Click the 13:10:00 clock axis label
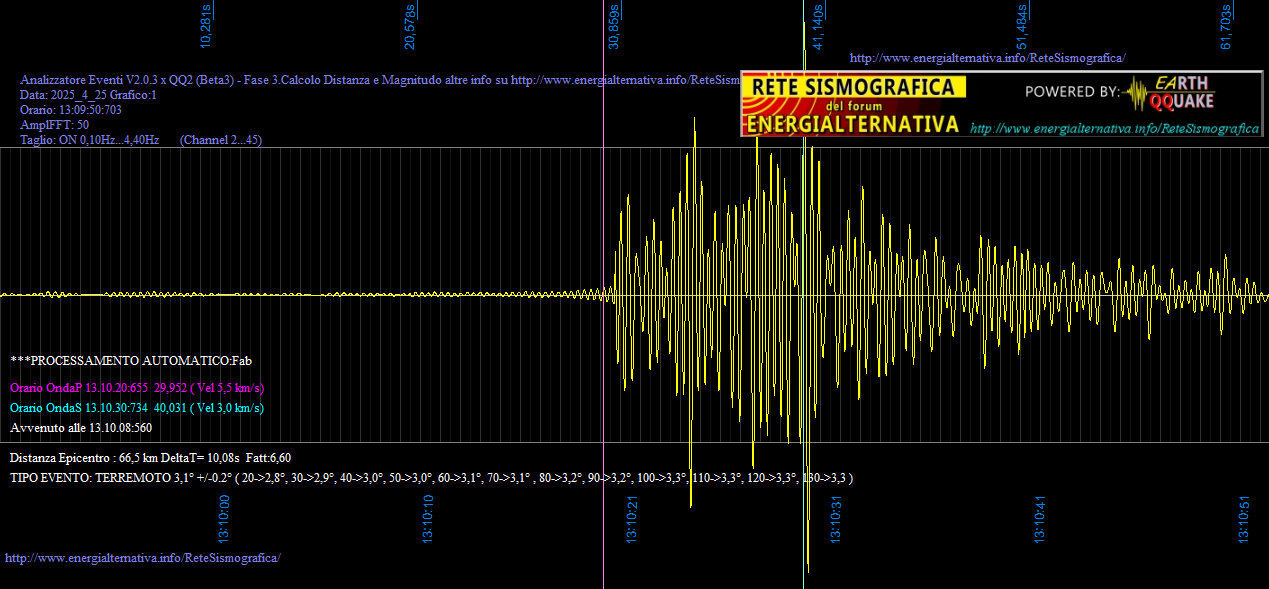This screenshot has width=1269, height=589. [x=224, y=519]
